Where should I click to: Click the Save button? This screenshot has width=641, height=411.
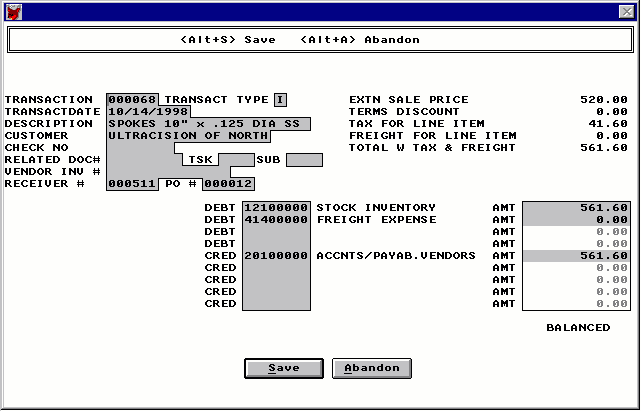(x=284, y=368)
